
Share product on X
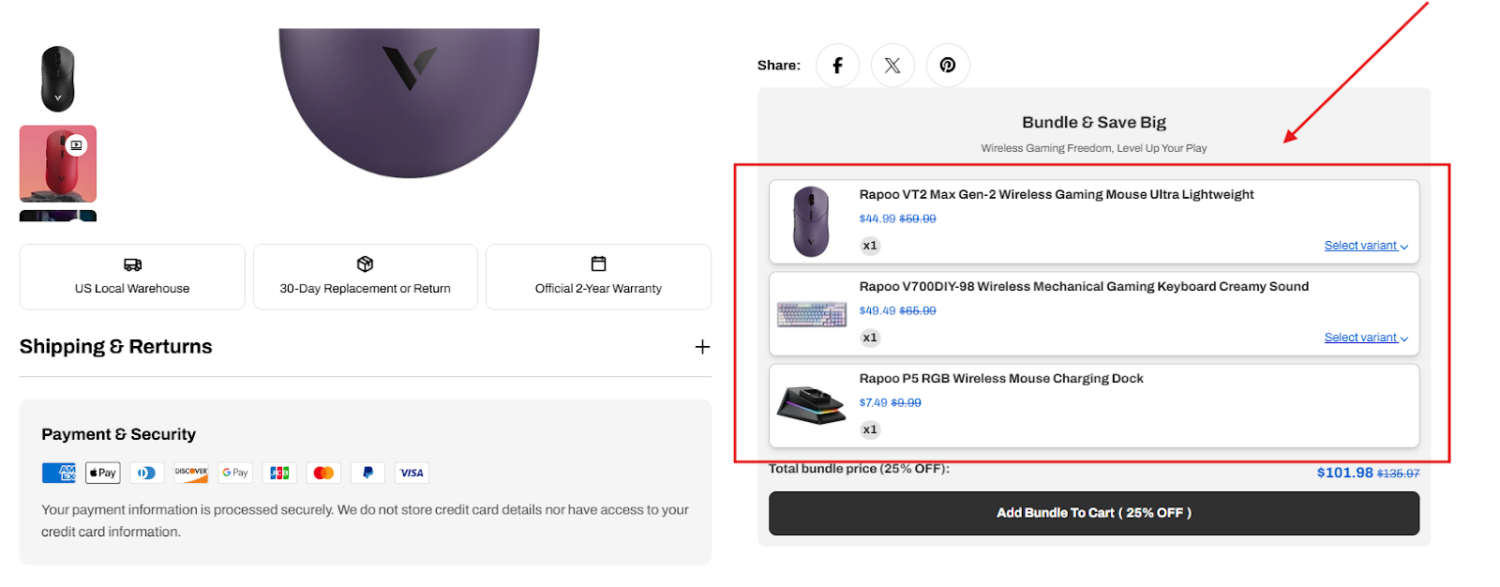pyautogui.click(x=892, y=66)
